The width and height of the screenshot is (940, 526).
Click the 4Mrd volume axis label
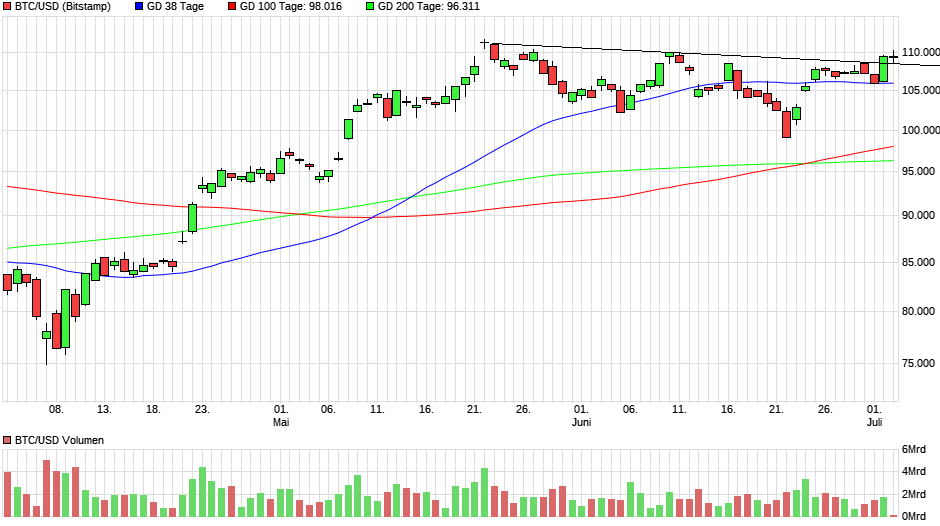tap(914, 471)
